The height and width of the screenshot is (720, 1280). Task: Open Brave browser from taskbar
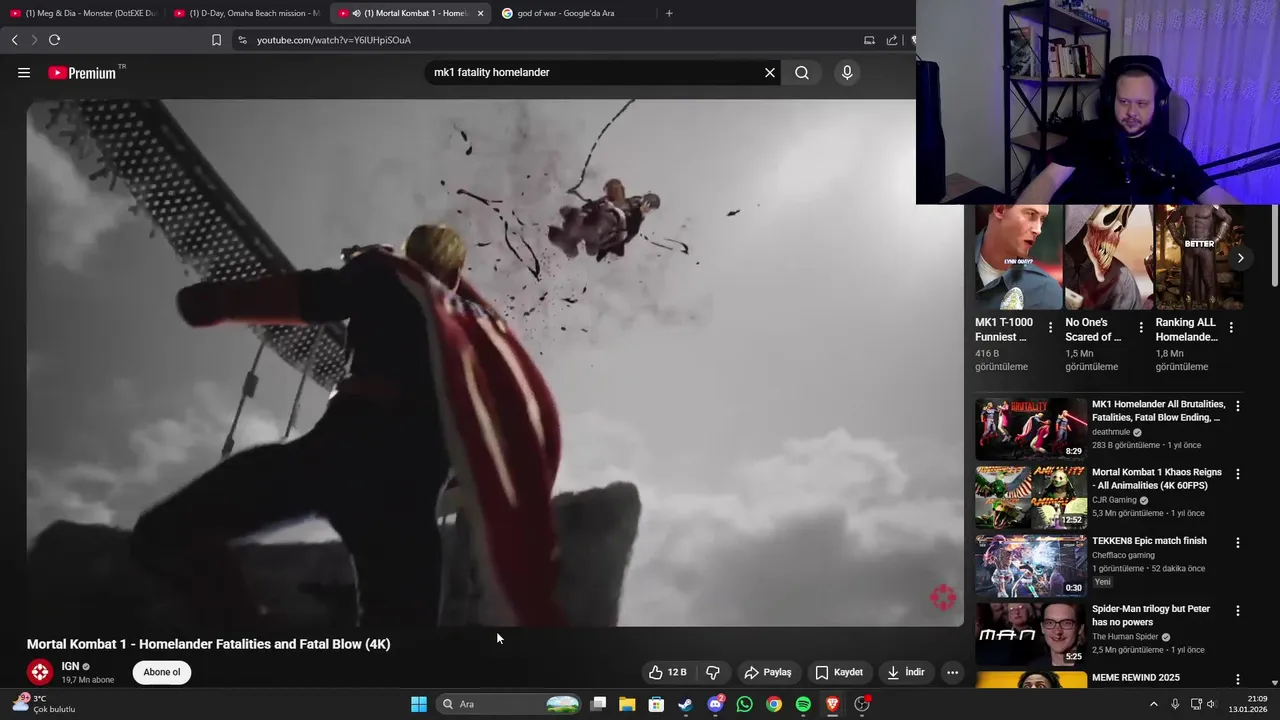(832, 704)
